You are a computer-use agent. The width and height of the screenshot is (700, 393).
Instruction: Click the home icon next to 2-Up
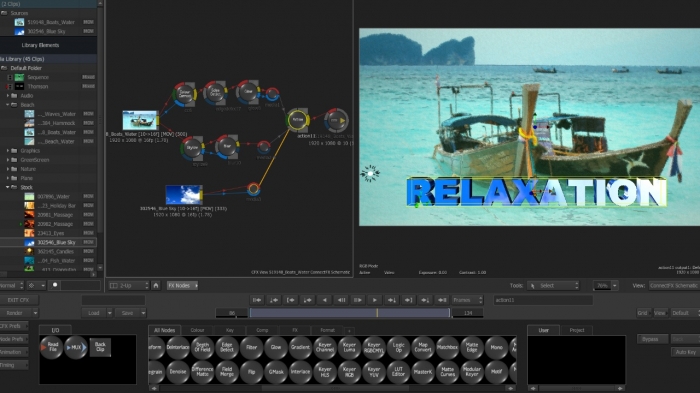coord(156,285)
